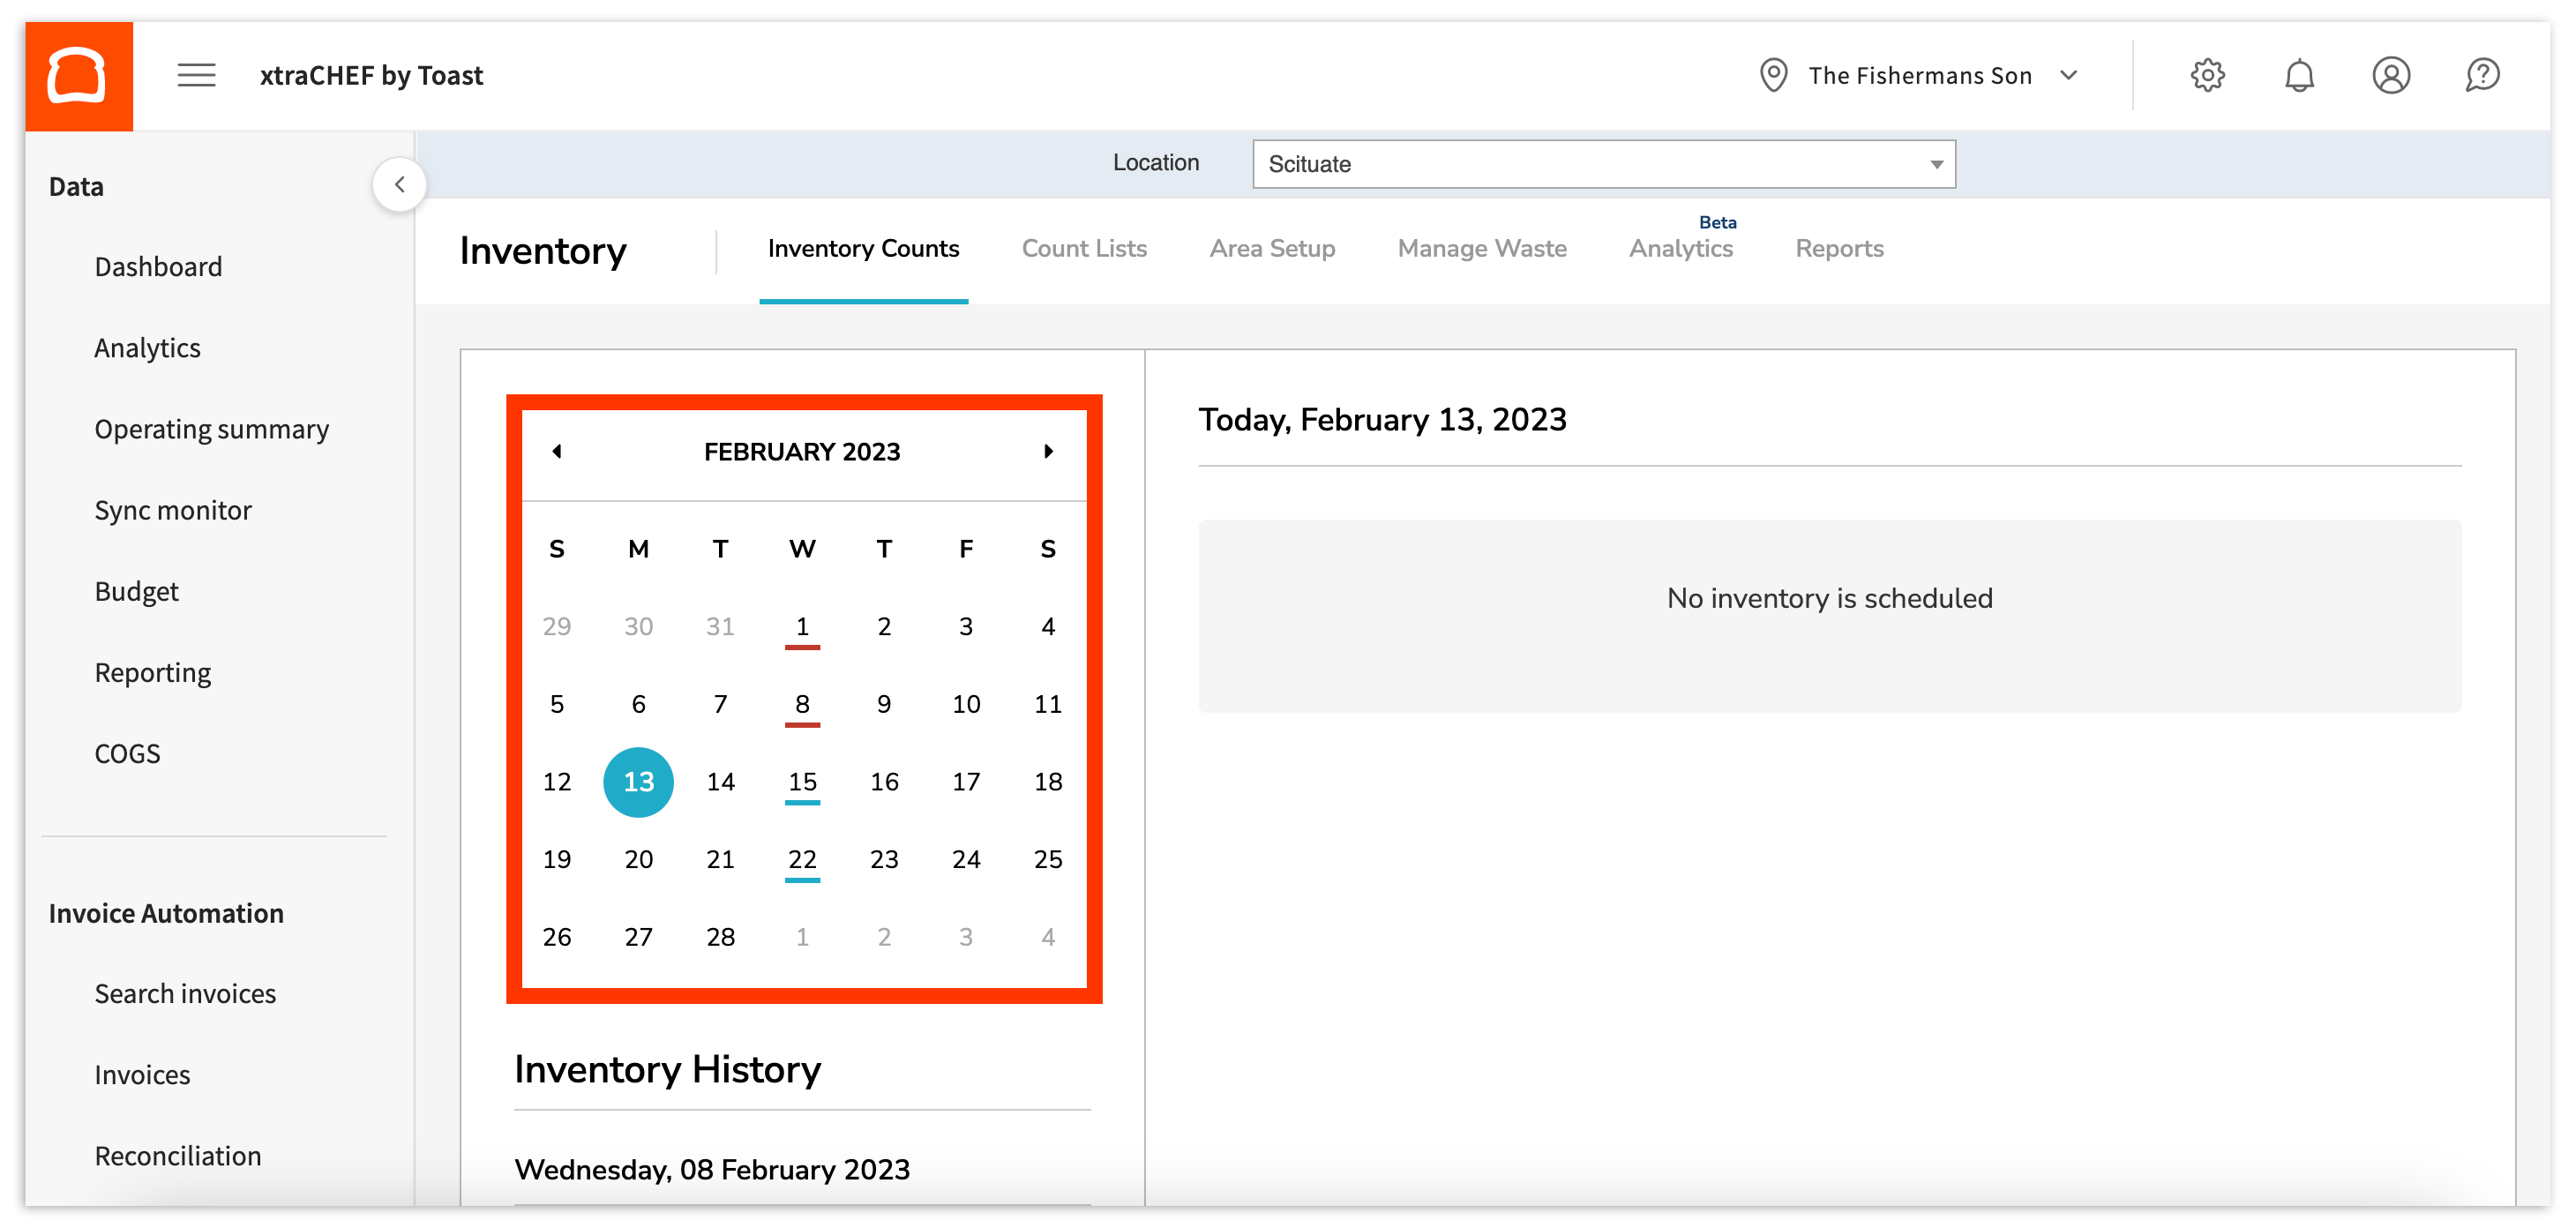Viewport: 2576px width, 1228px height.
Task: Switch to the Manage Waste tab
Action: point(1481,248)
